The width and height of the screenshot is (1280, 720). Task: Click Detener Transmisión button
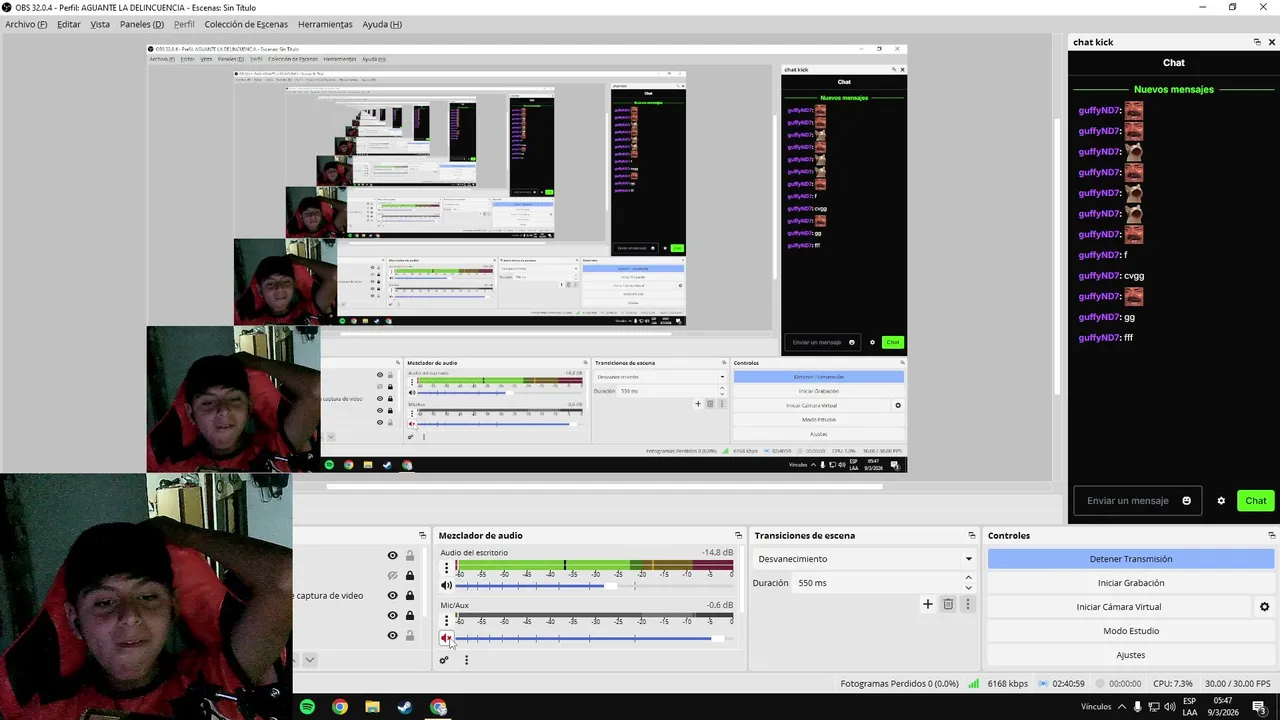coord(1131,559)
